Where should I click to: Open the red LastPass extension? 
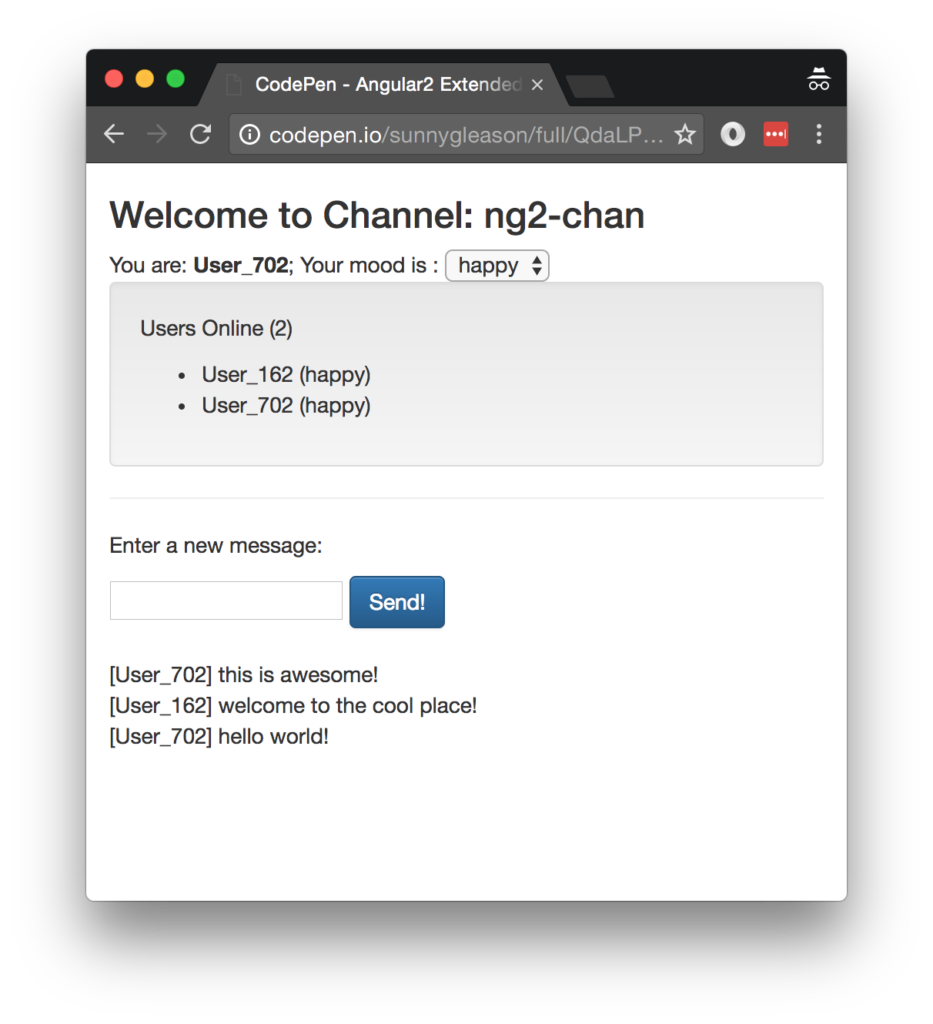click(x=776, y=135)
